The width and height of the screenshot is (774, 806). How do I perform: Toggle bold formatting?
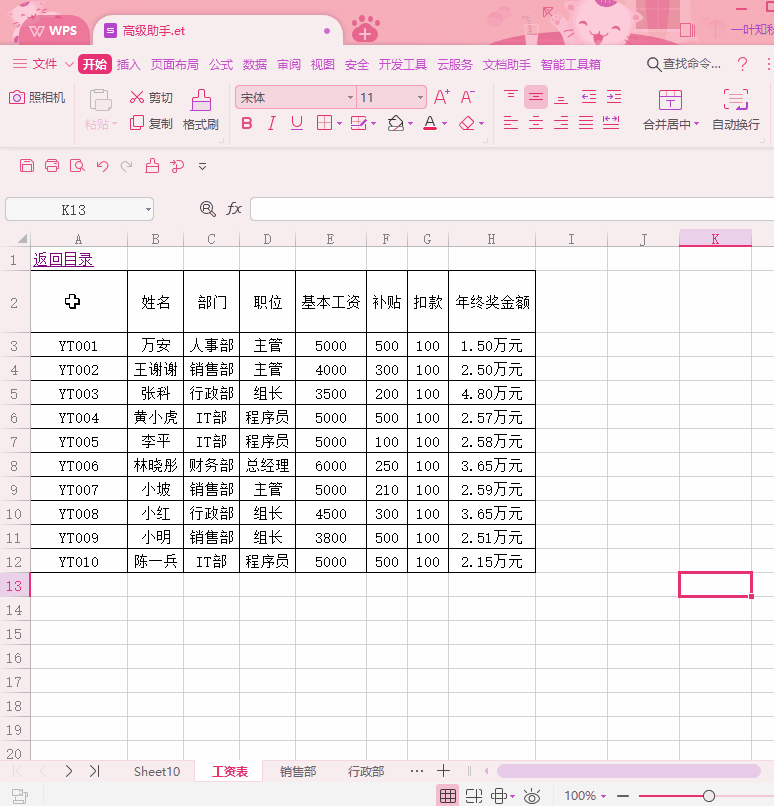tap(247, 123)
